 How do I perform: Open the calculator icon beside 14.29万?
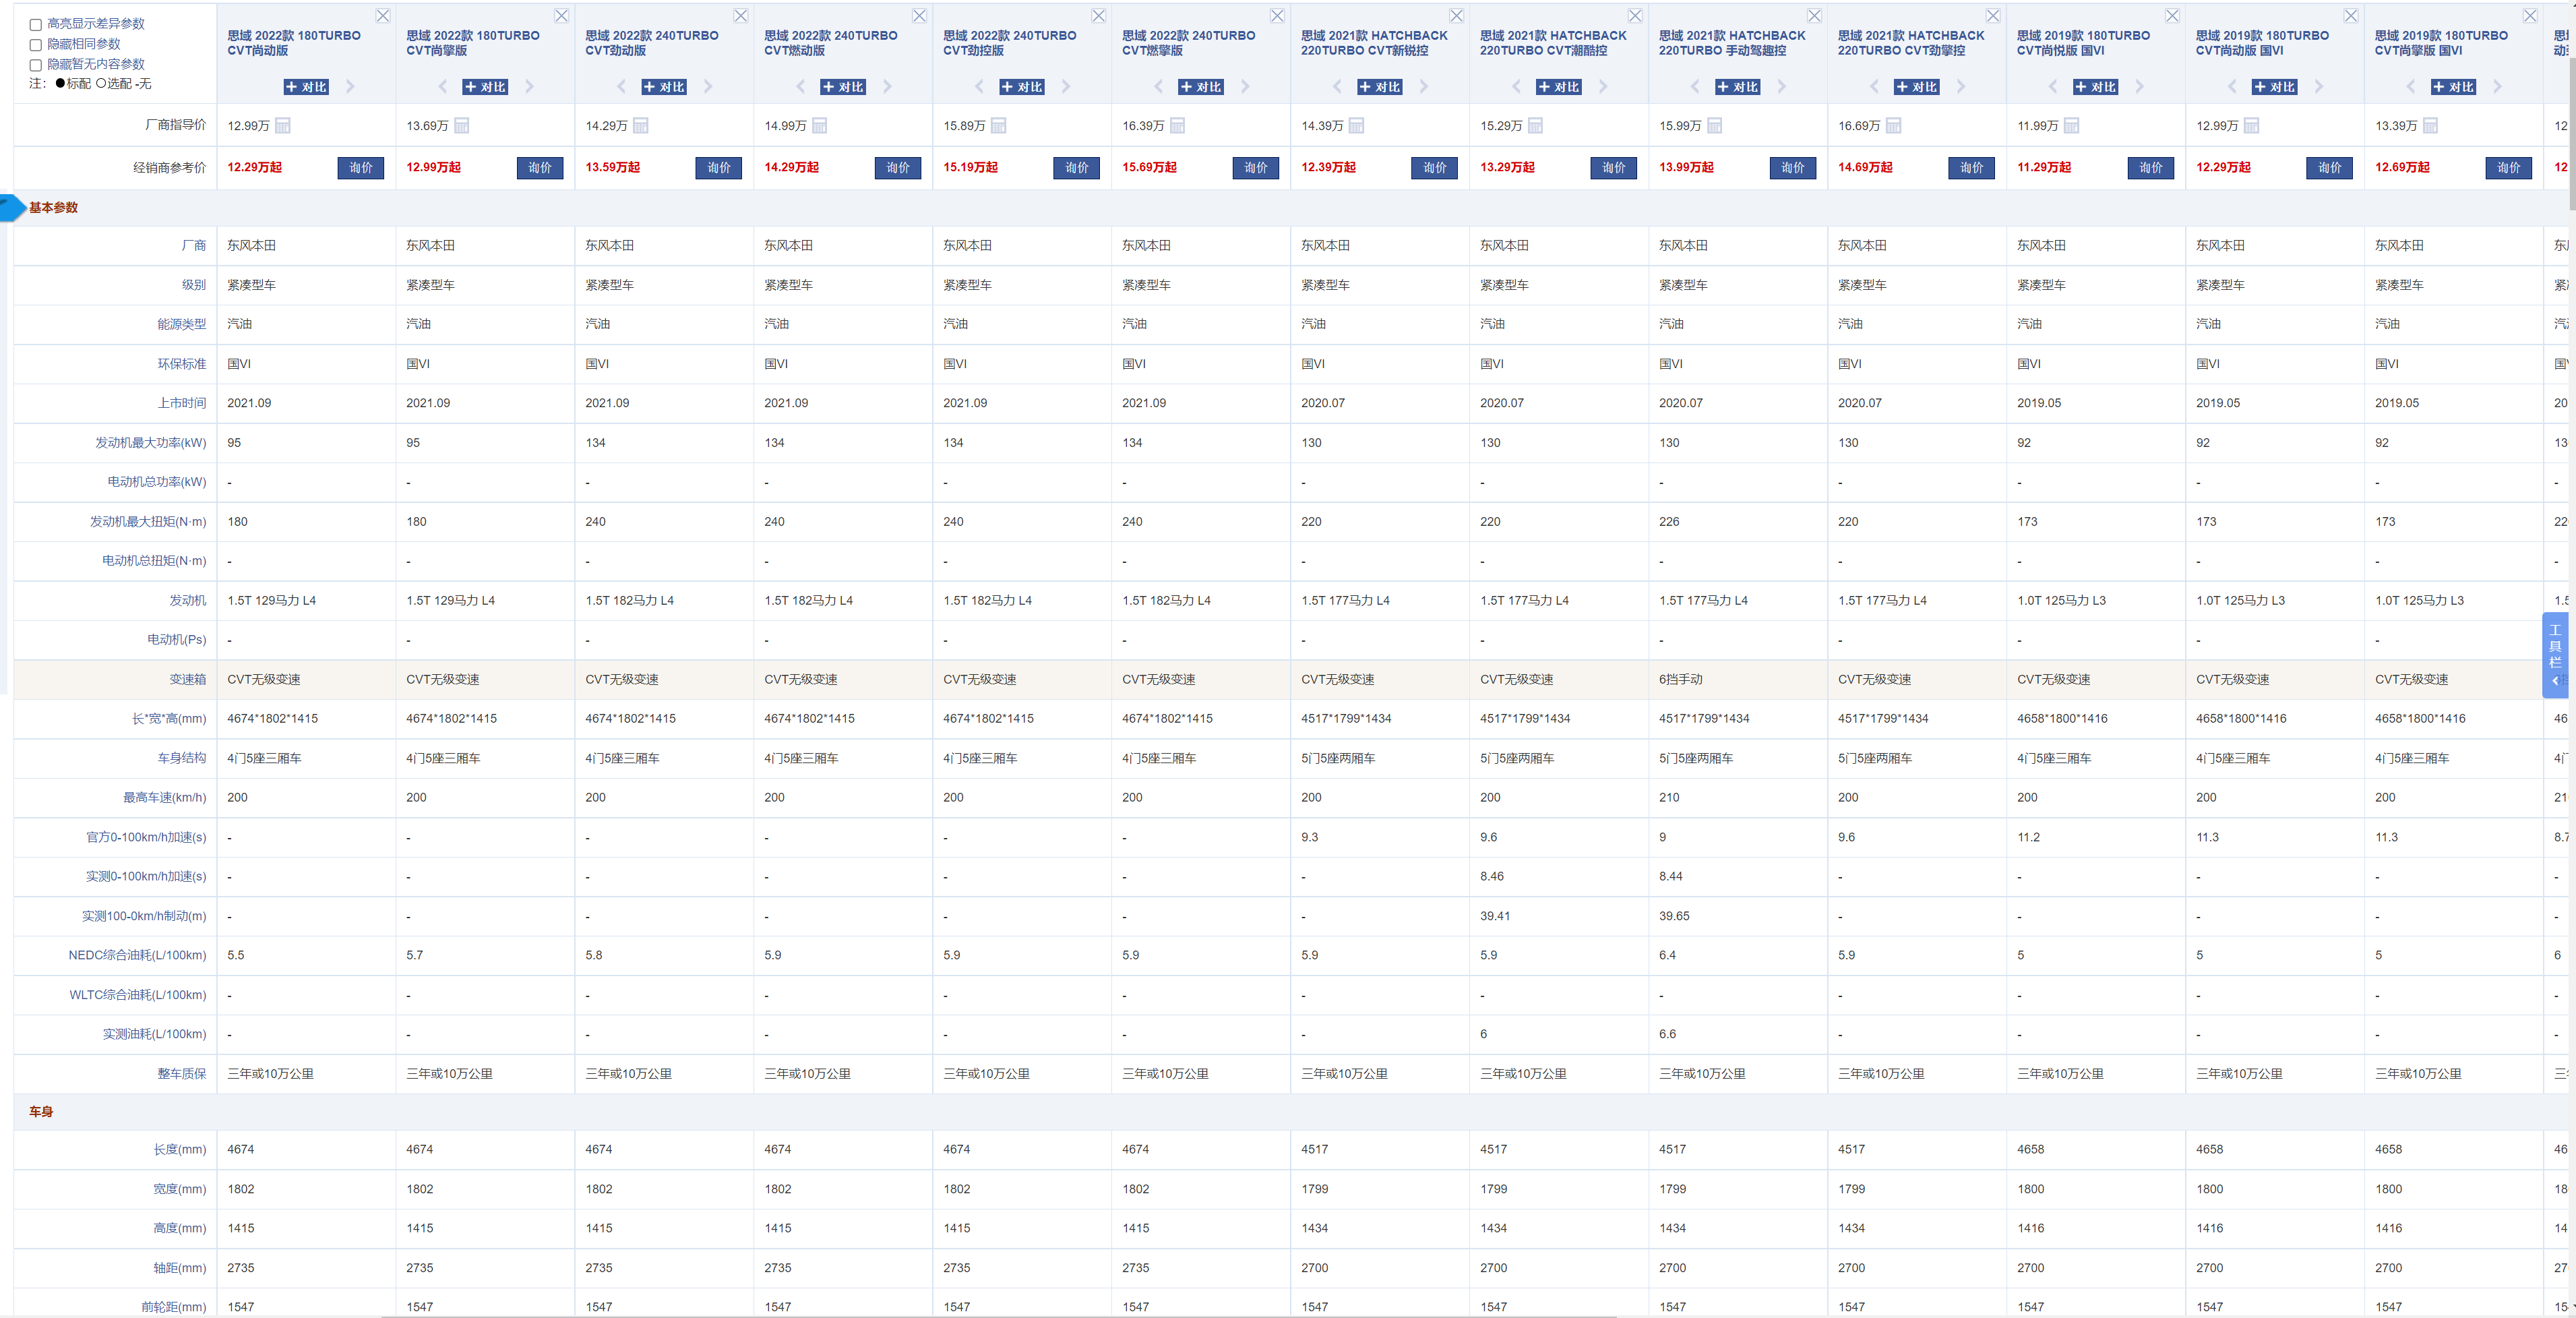tap(641, 126)
